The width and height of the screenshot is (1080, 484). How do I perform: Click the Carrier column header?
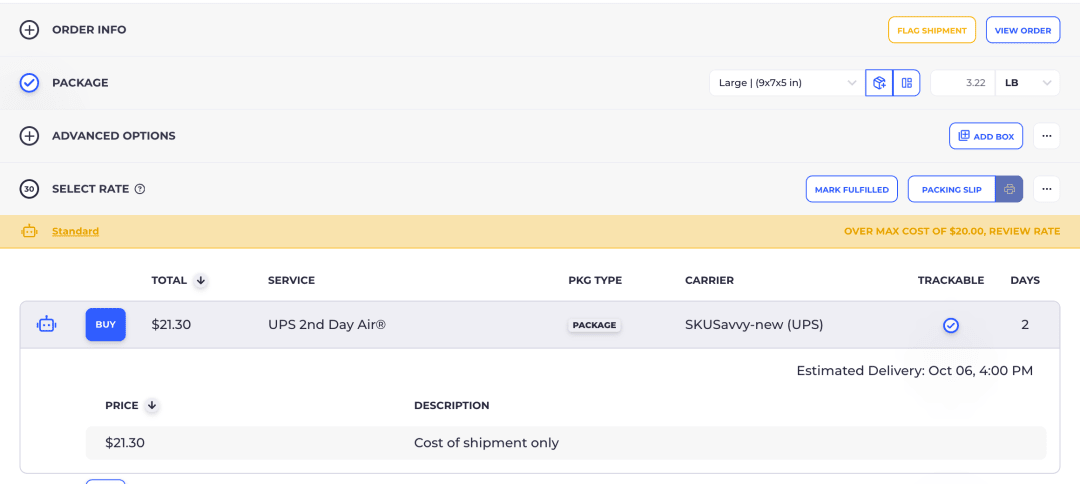coord(709,280)
